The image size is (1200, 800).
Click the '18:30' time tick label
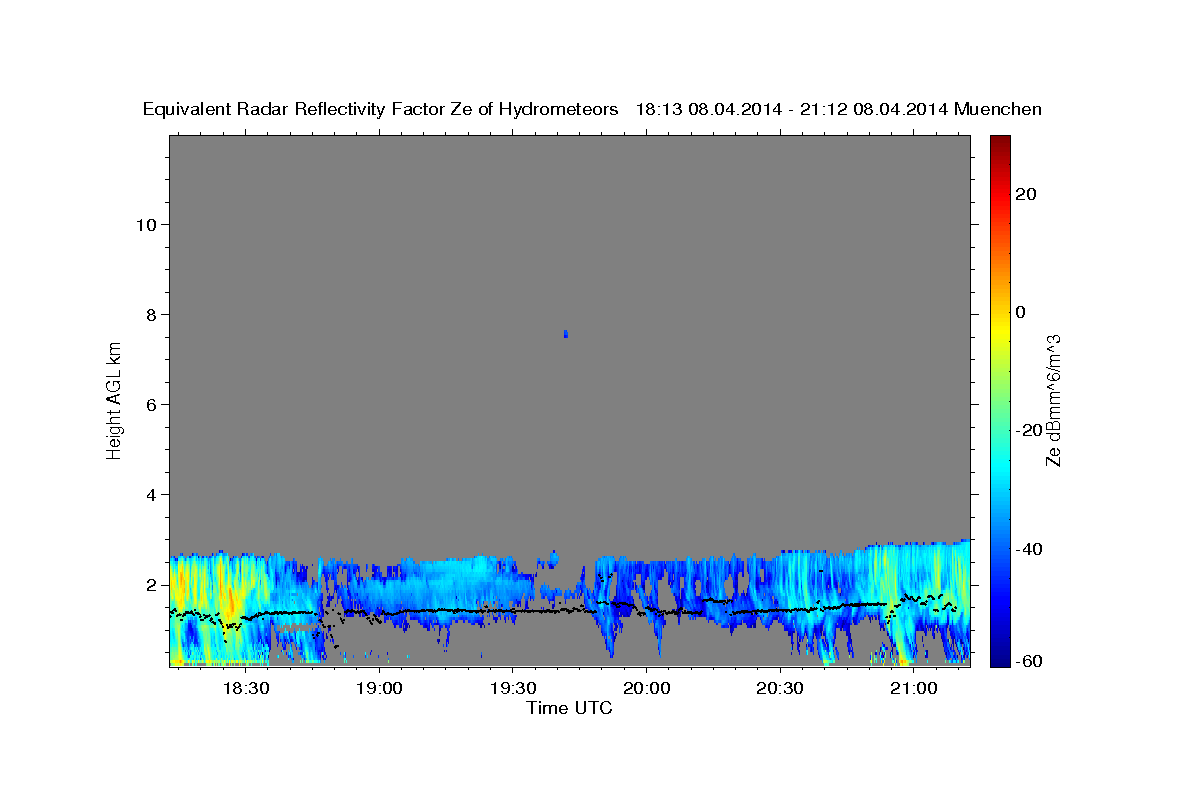245,689
